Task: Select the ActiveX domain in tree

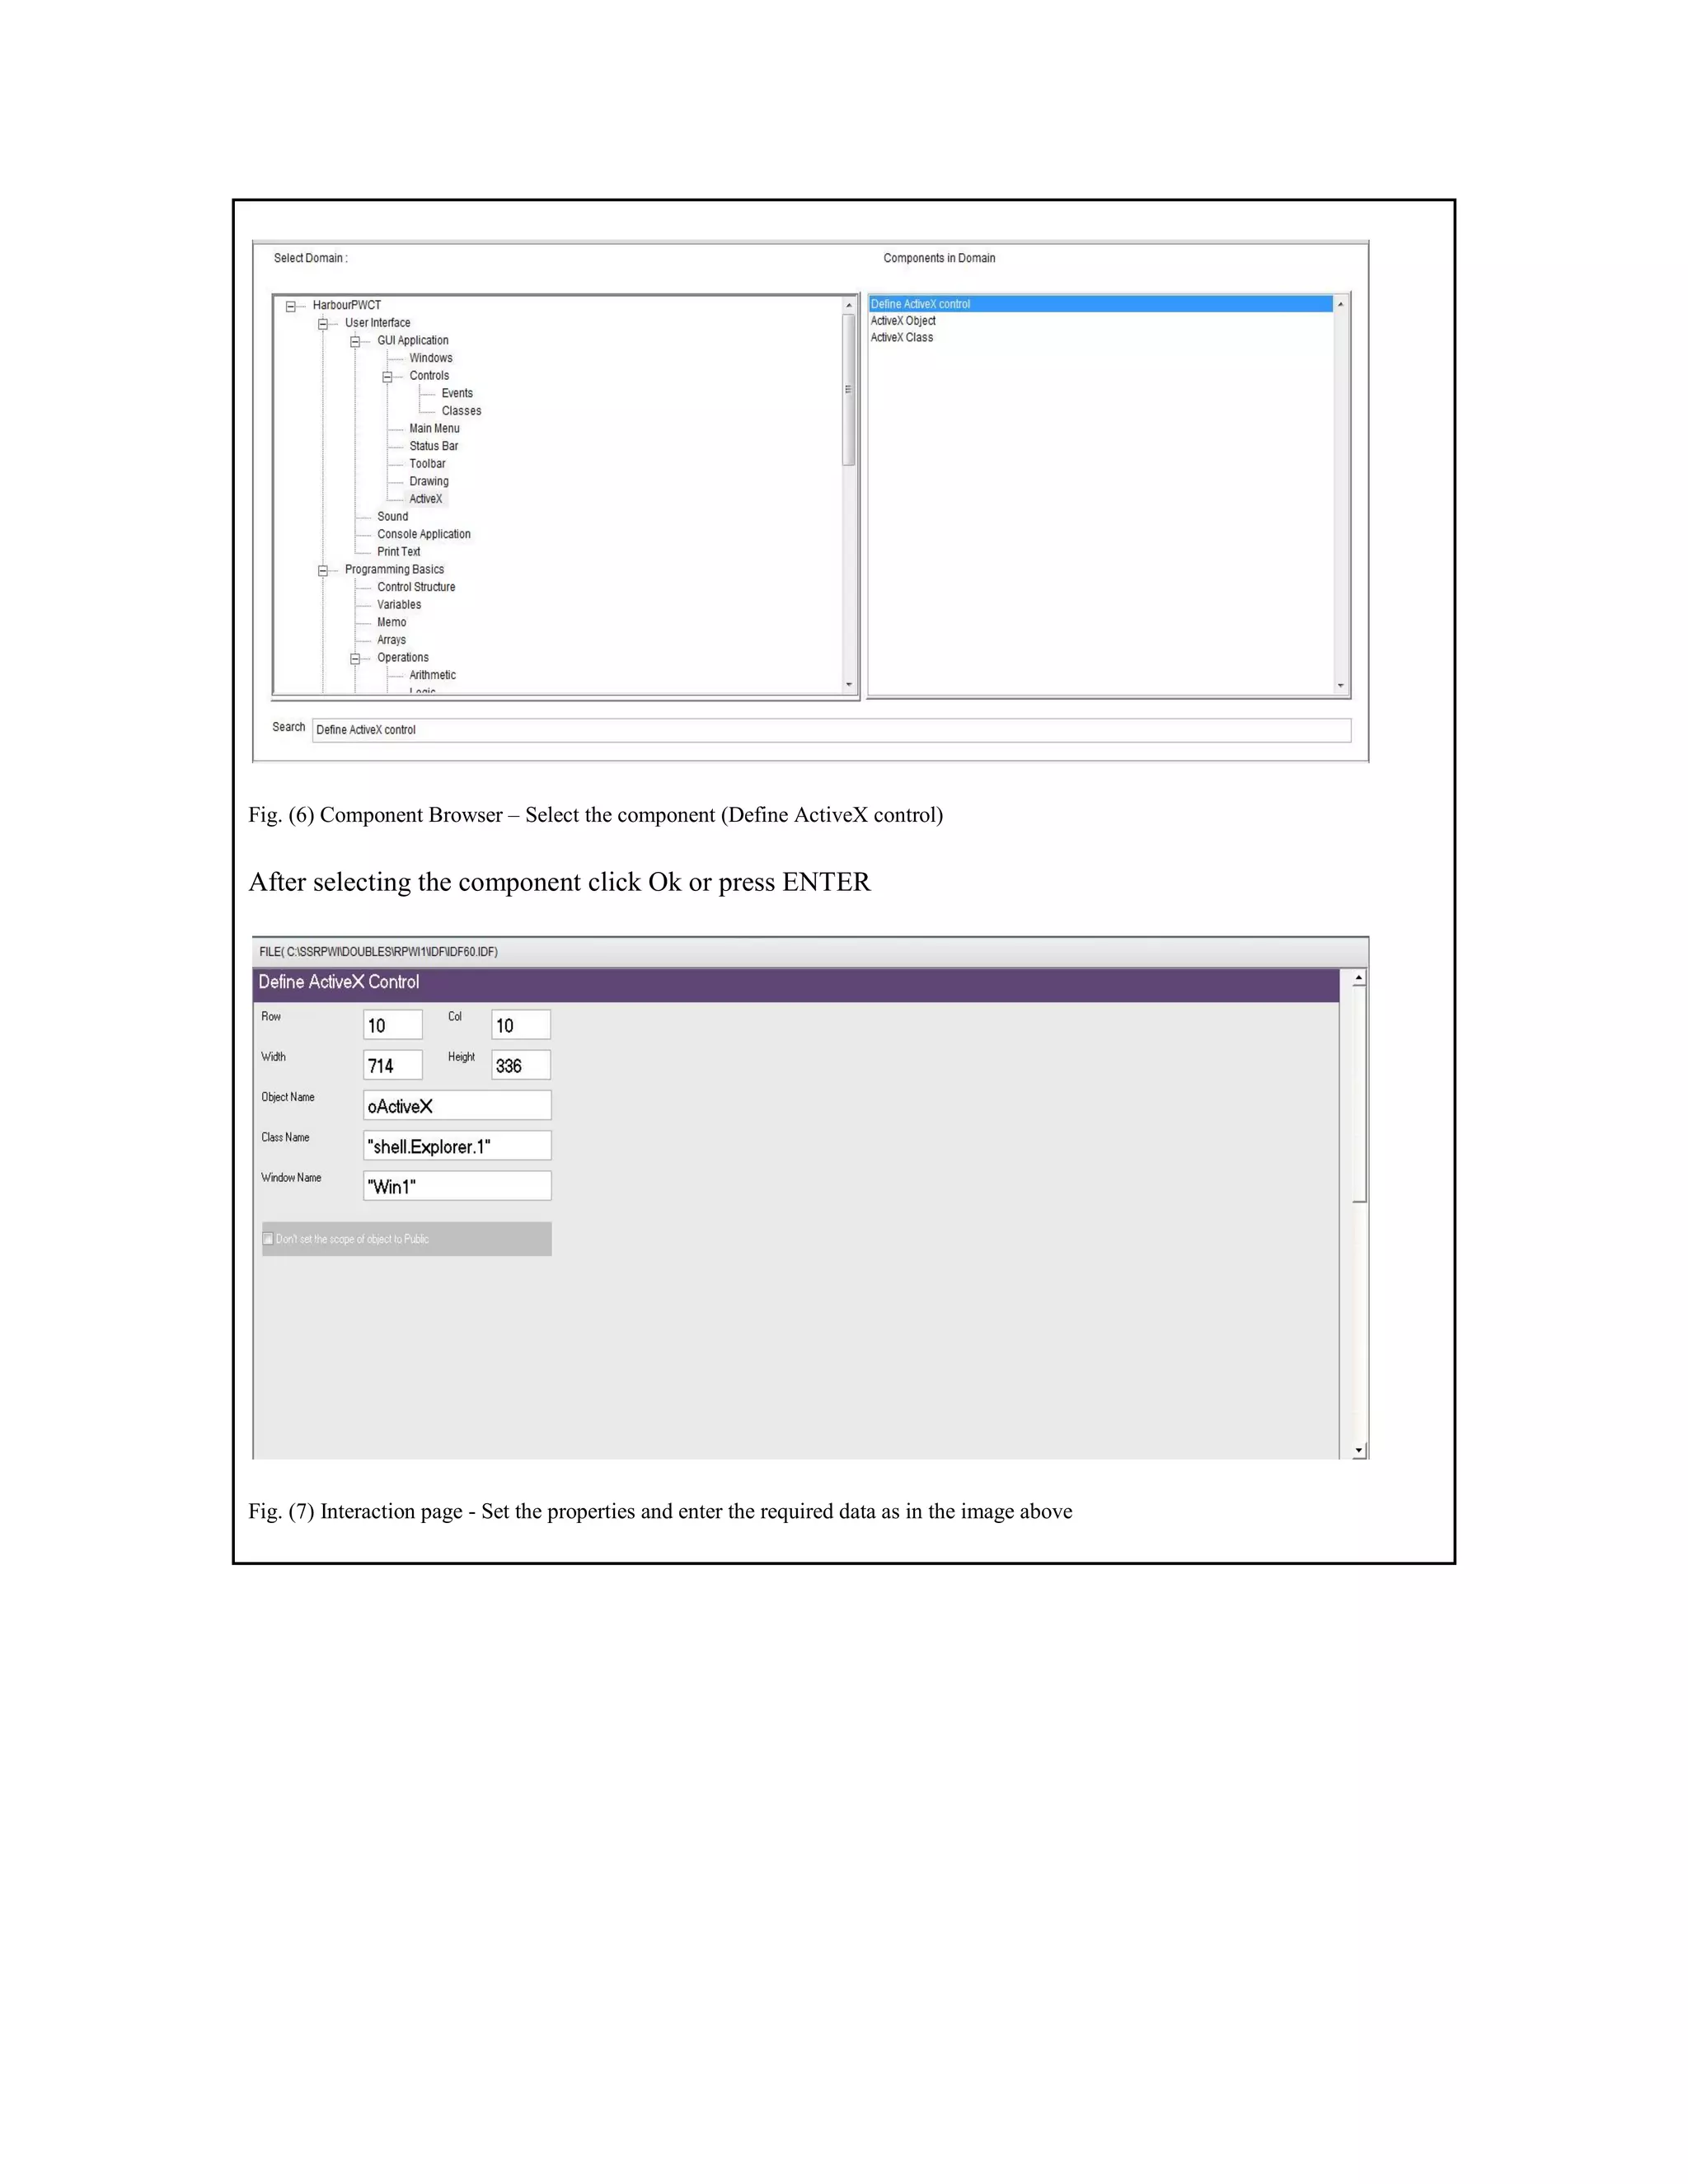Action: point(425,499)
